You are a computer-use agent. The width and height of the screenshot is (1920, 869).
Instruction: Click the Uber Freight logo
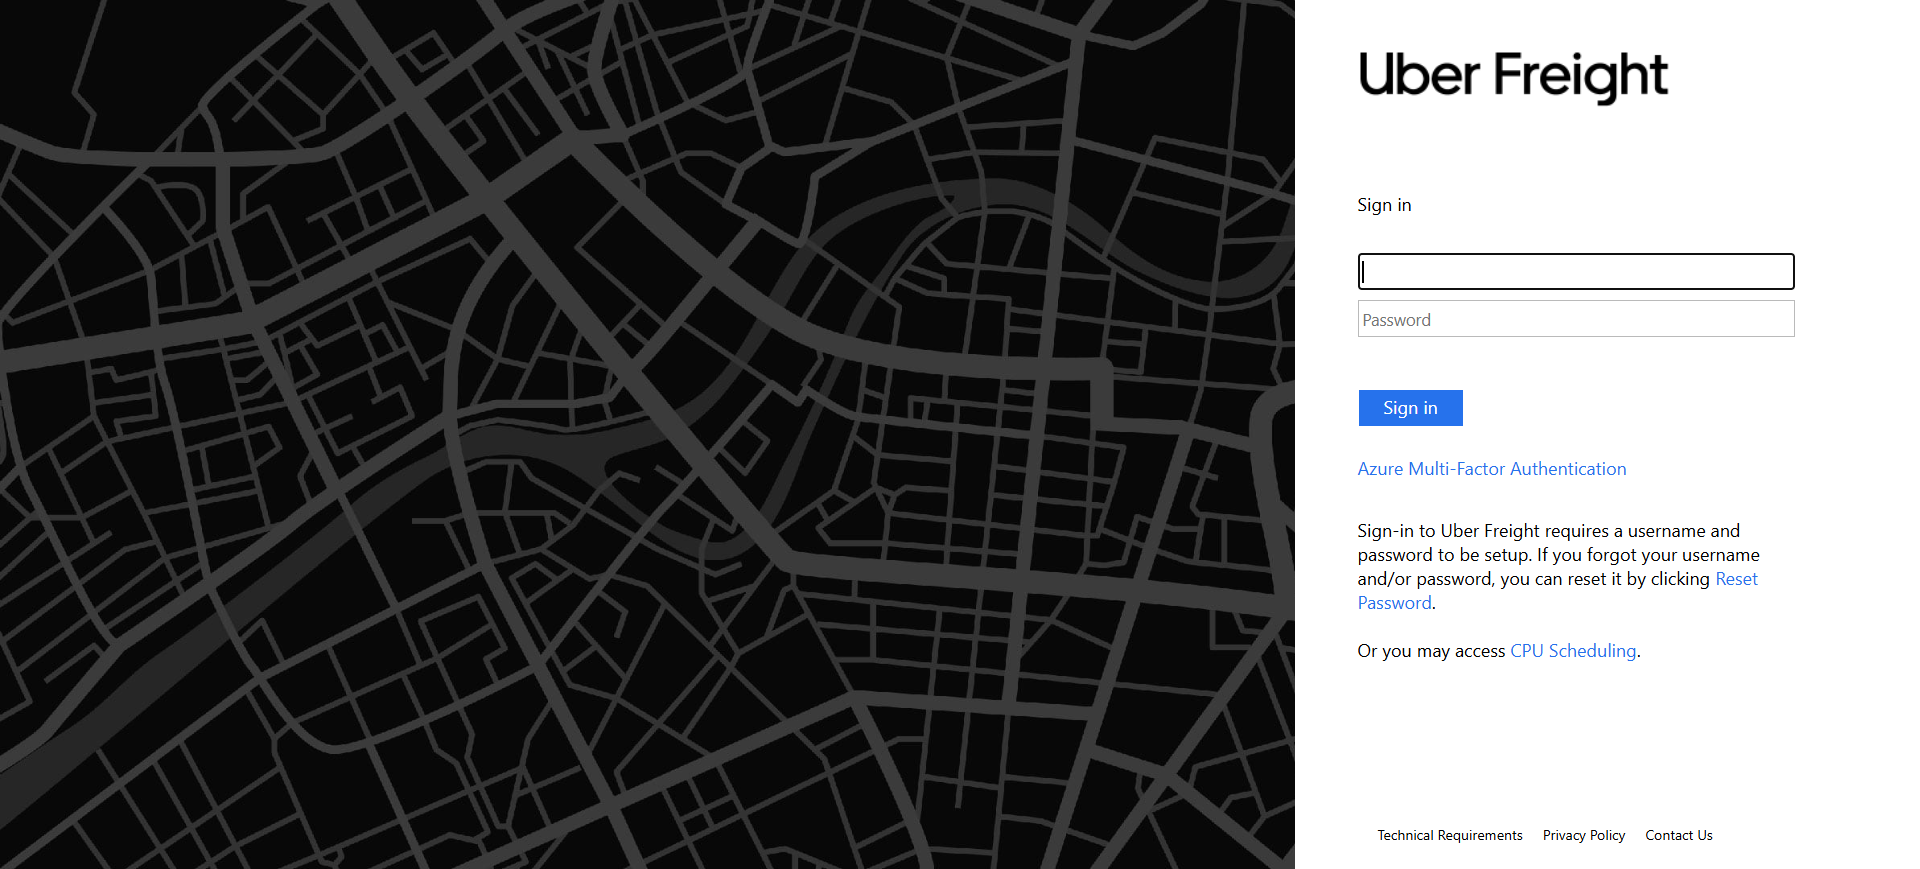point(1513,76)
